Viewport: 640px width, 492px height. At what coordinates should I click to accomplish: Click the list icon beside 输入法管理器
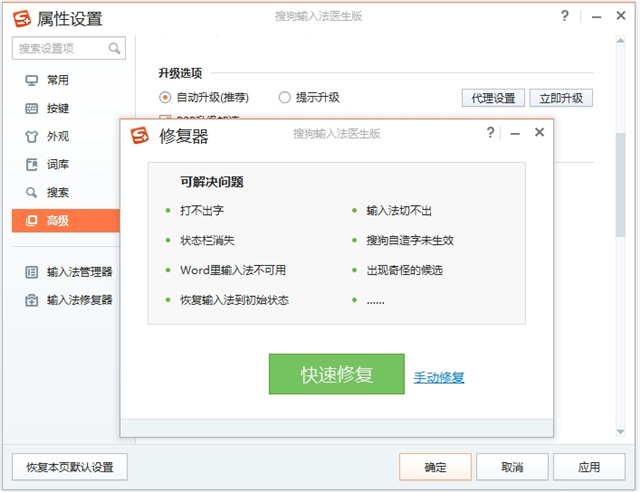pyautogui.click(x=31, y=272)
